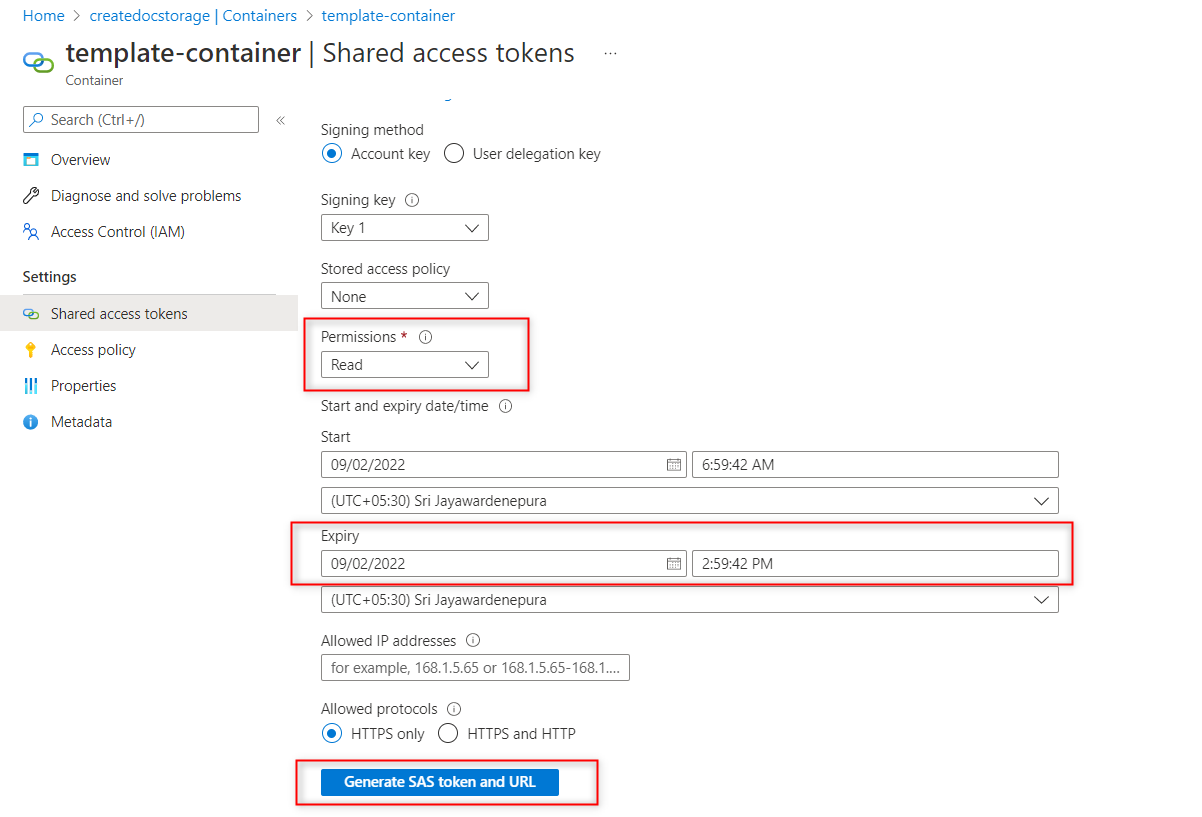Click the Allowed IP addresses info icon
1202x817 pixels.
click(473, 641)
